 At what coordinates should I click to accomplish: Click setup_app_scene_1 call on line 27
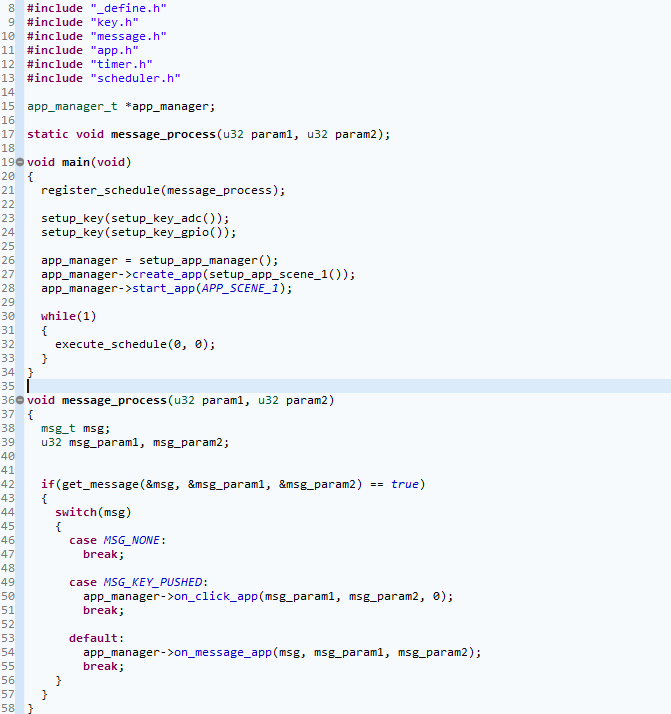coord(271,275)
